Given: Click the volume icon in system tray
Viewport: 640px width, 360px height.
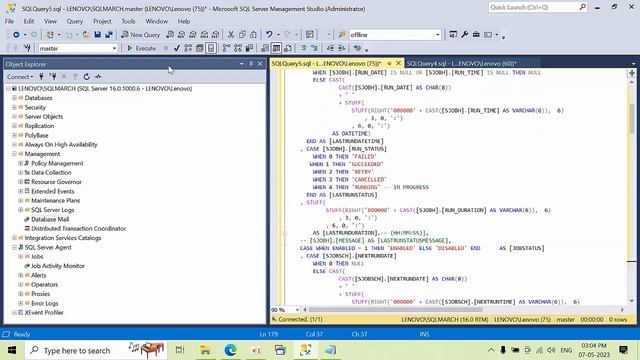Looking at the screenshot, I should pos(551,350).
